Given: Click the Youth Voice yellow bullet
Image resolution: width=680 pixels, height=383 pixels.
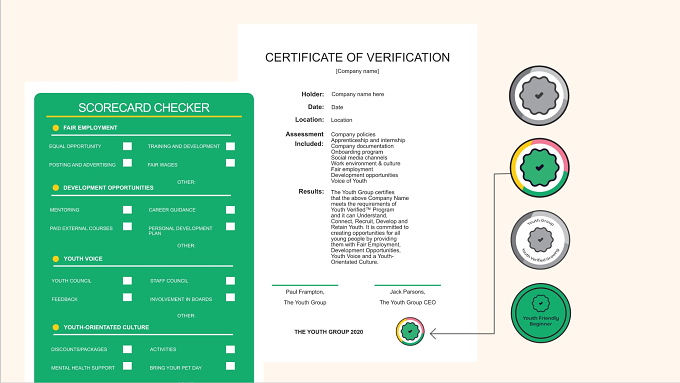Looking at the screenshot, I should 56,259.
